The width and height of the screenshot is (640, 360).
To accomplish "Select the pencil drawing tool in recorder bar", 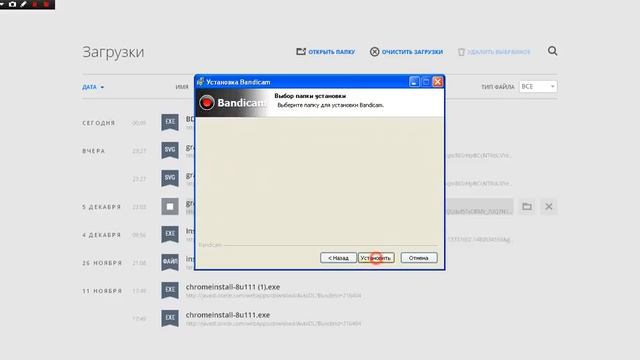I will pyautogui.click(x=23, y=4).
